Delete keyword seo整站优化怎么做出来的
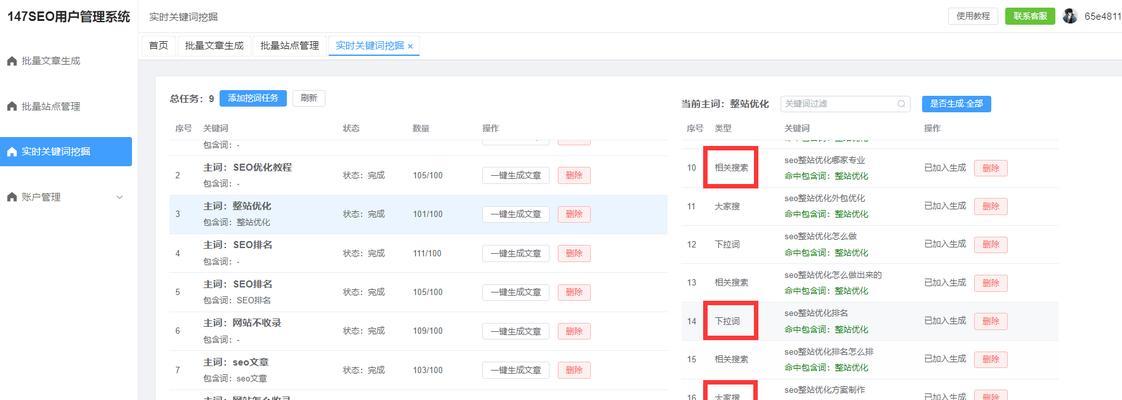 (990, 283)
